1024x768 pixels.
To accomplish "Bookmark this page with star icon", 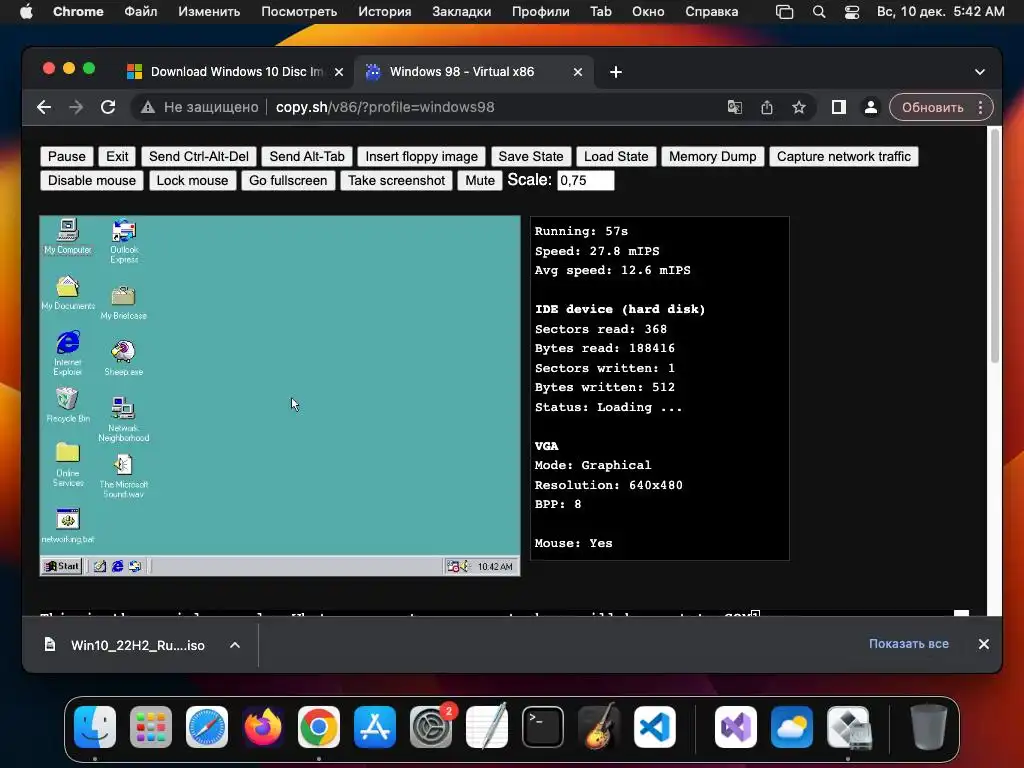I will tap(799, 107).
